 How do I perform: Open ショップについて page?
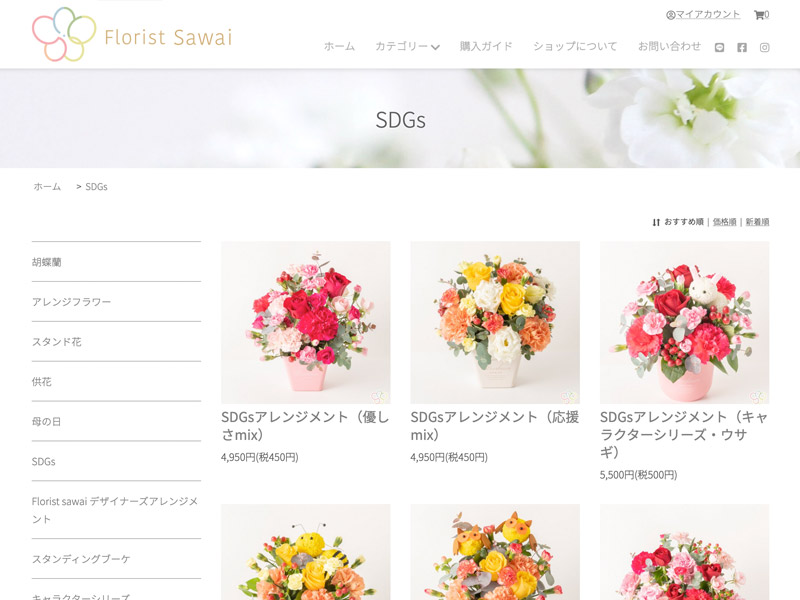tap(575, 46)
